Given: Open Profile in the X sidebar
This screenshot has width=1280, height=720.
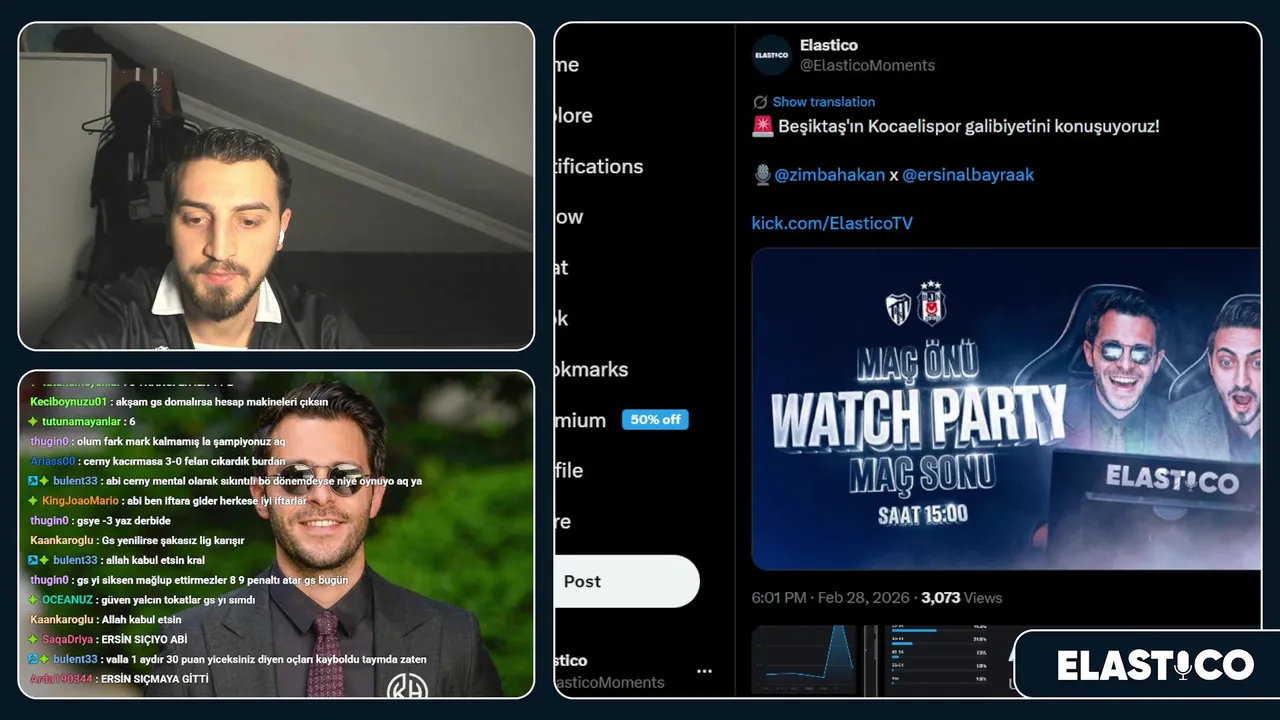Looking at the screenshot, I should click(569, 470).
